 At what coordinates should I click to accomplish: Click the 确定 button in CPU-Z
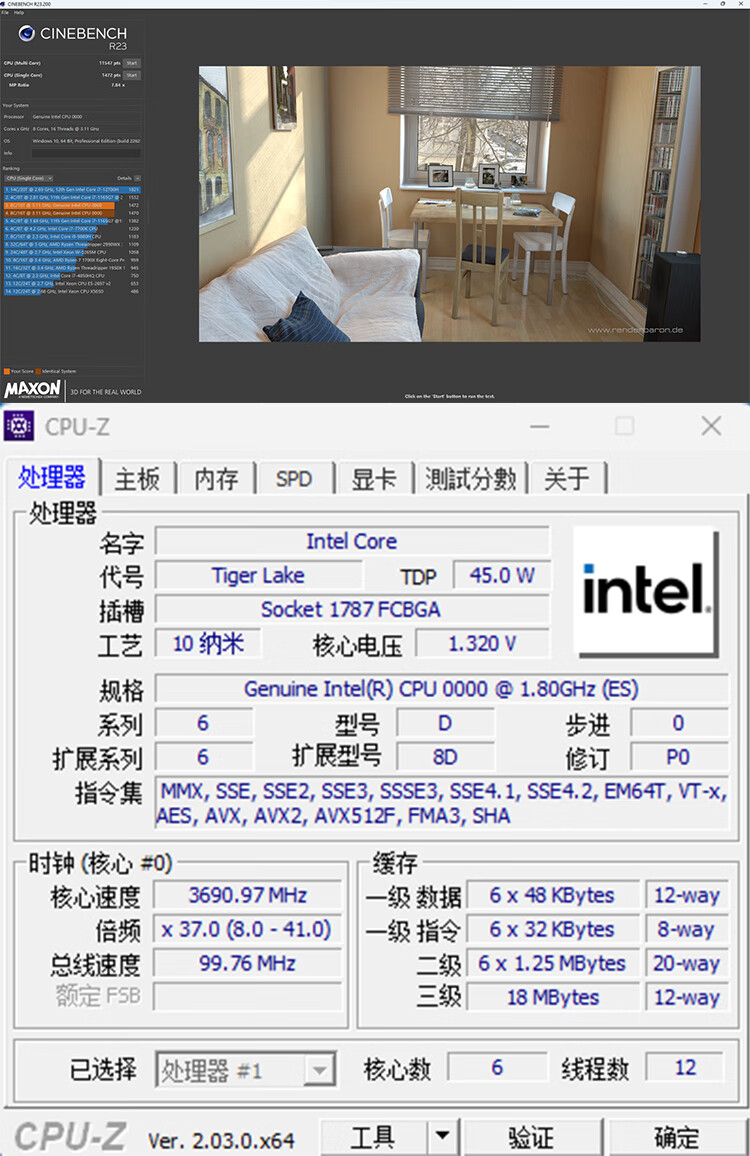677,1138
